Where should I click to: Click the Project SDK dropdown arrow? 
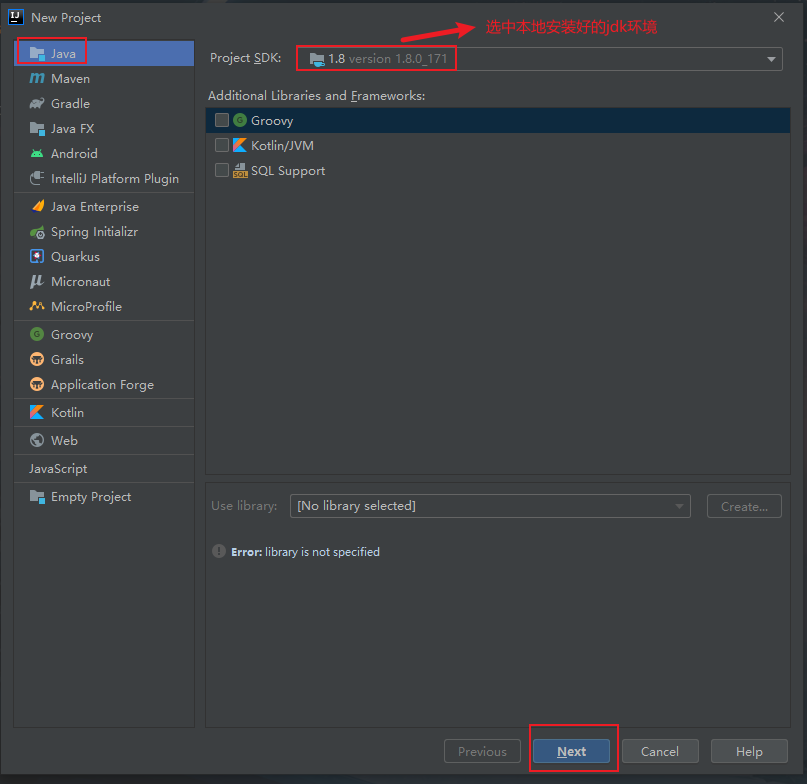click(x=771, y=60)
